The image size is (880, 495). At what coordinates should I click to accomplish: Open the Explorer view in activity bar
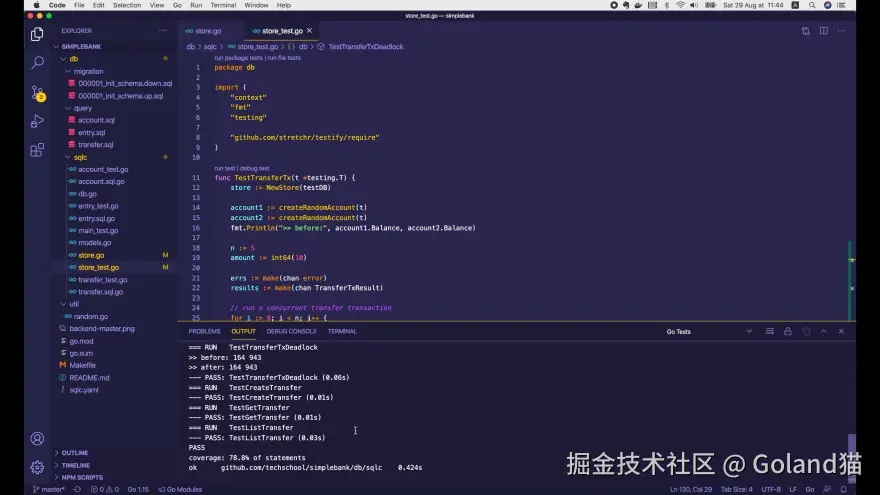click(x=37, y=34)
